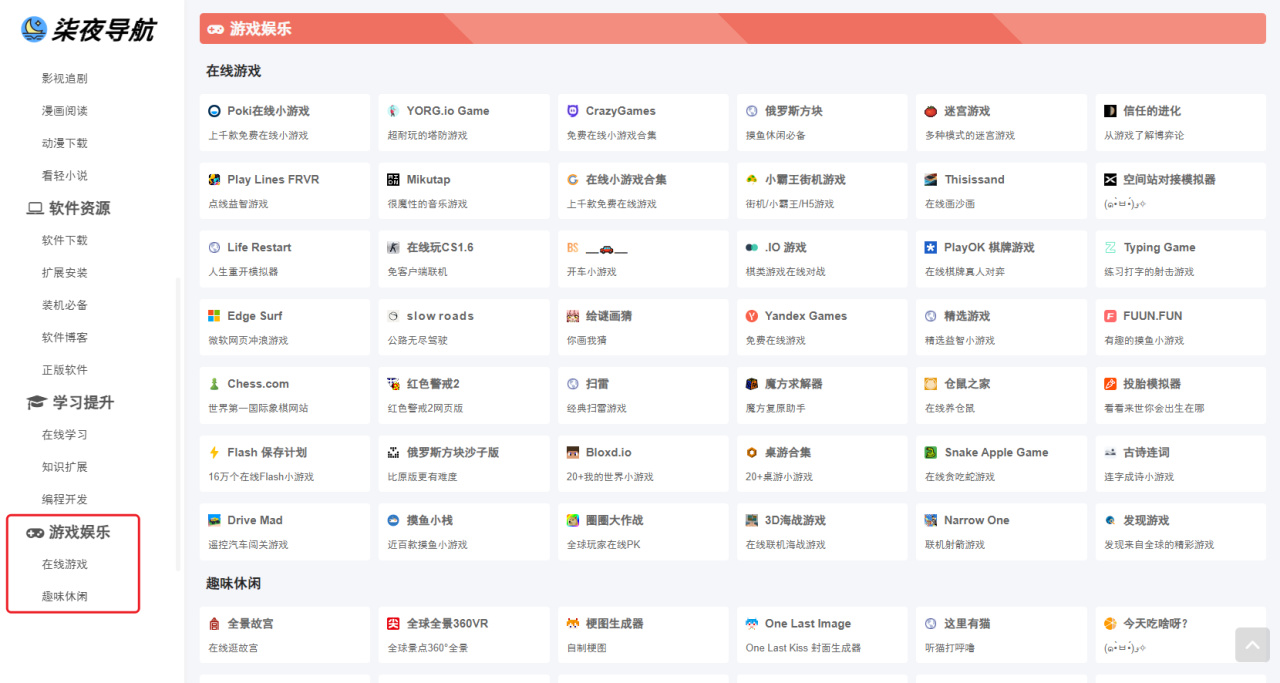Select 趣味休闲 in sidebar
This screenshot has height=683, width=1280.
pyautogui.click(x=65, y=596)
